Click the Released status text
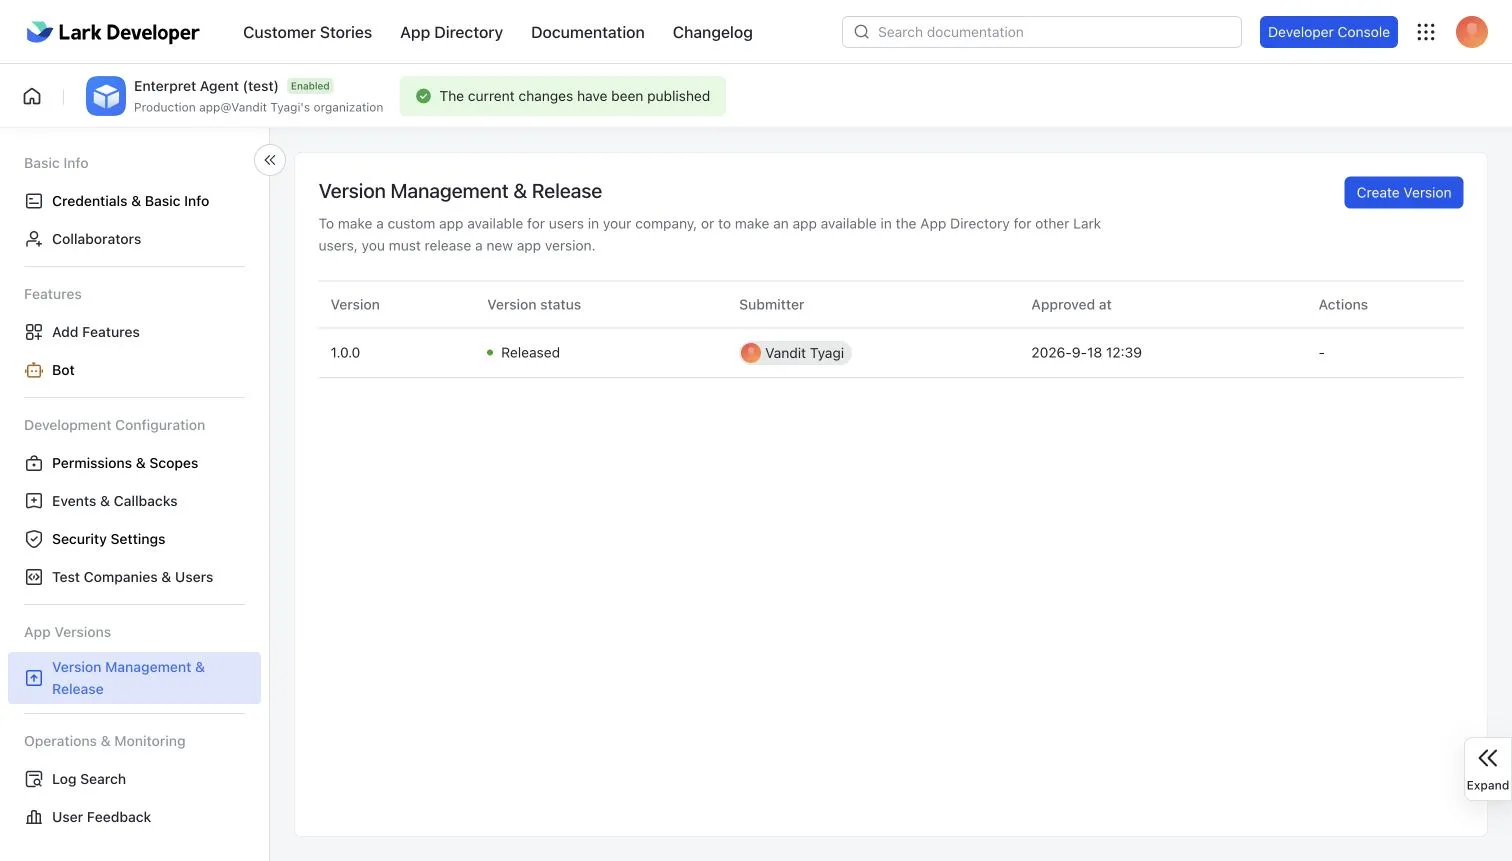Screen dimensions: 1512x861 point(530,353)
